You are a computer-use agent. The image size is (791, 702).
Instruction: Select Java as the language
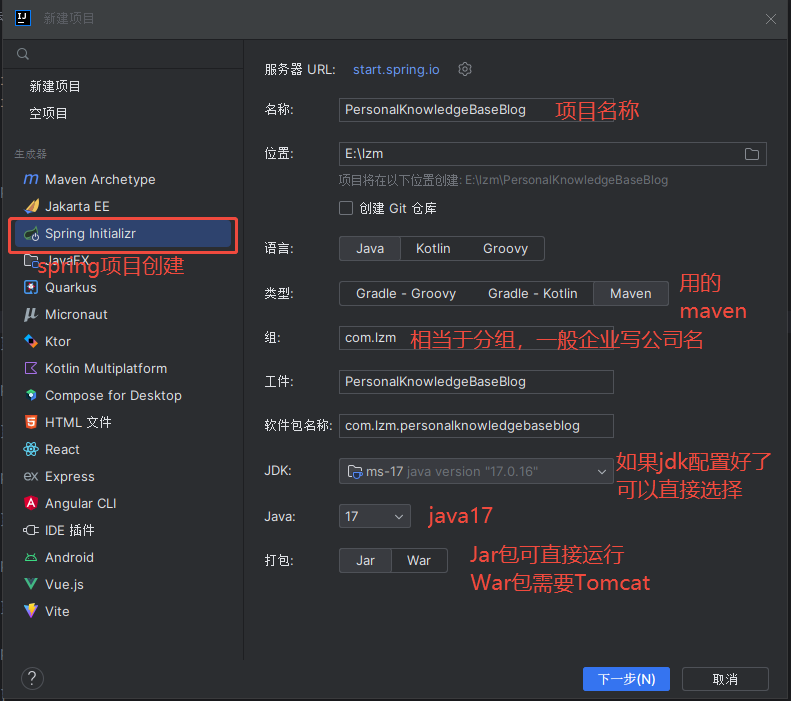[370, 249]
